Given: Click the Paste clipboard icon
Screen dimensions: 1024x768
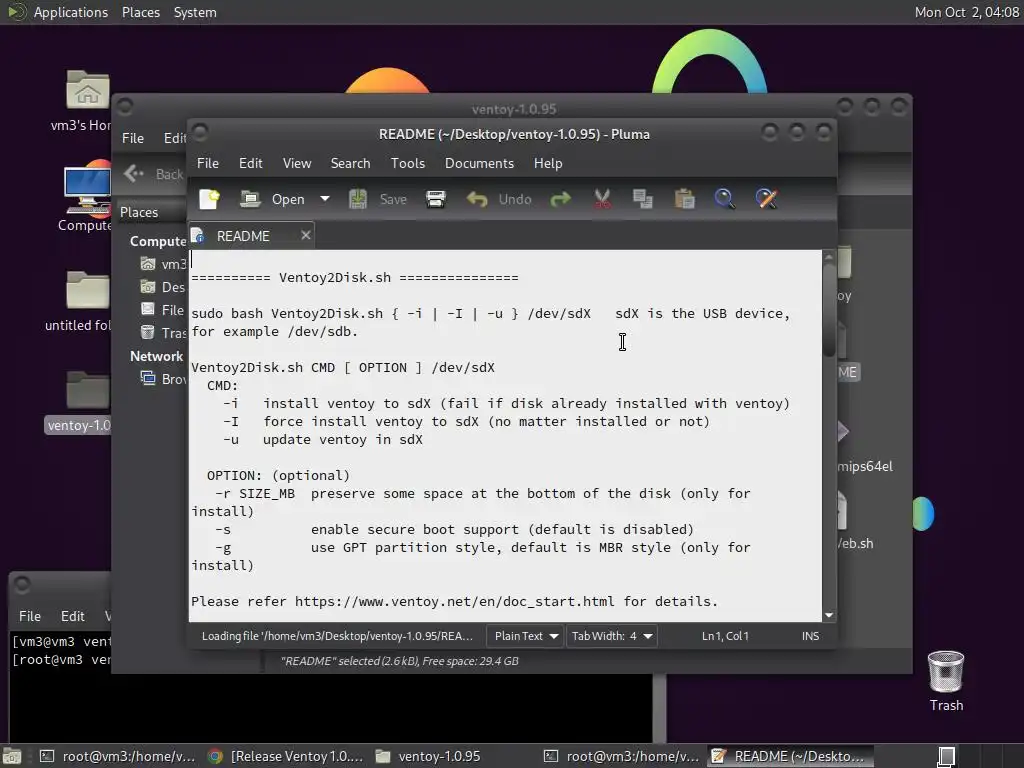Looking at the screenshot, I should tap(684, 199).
